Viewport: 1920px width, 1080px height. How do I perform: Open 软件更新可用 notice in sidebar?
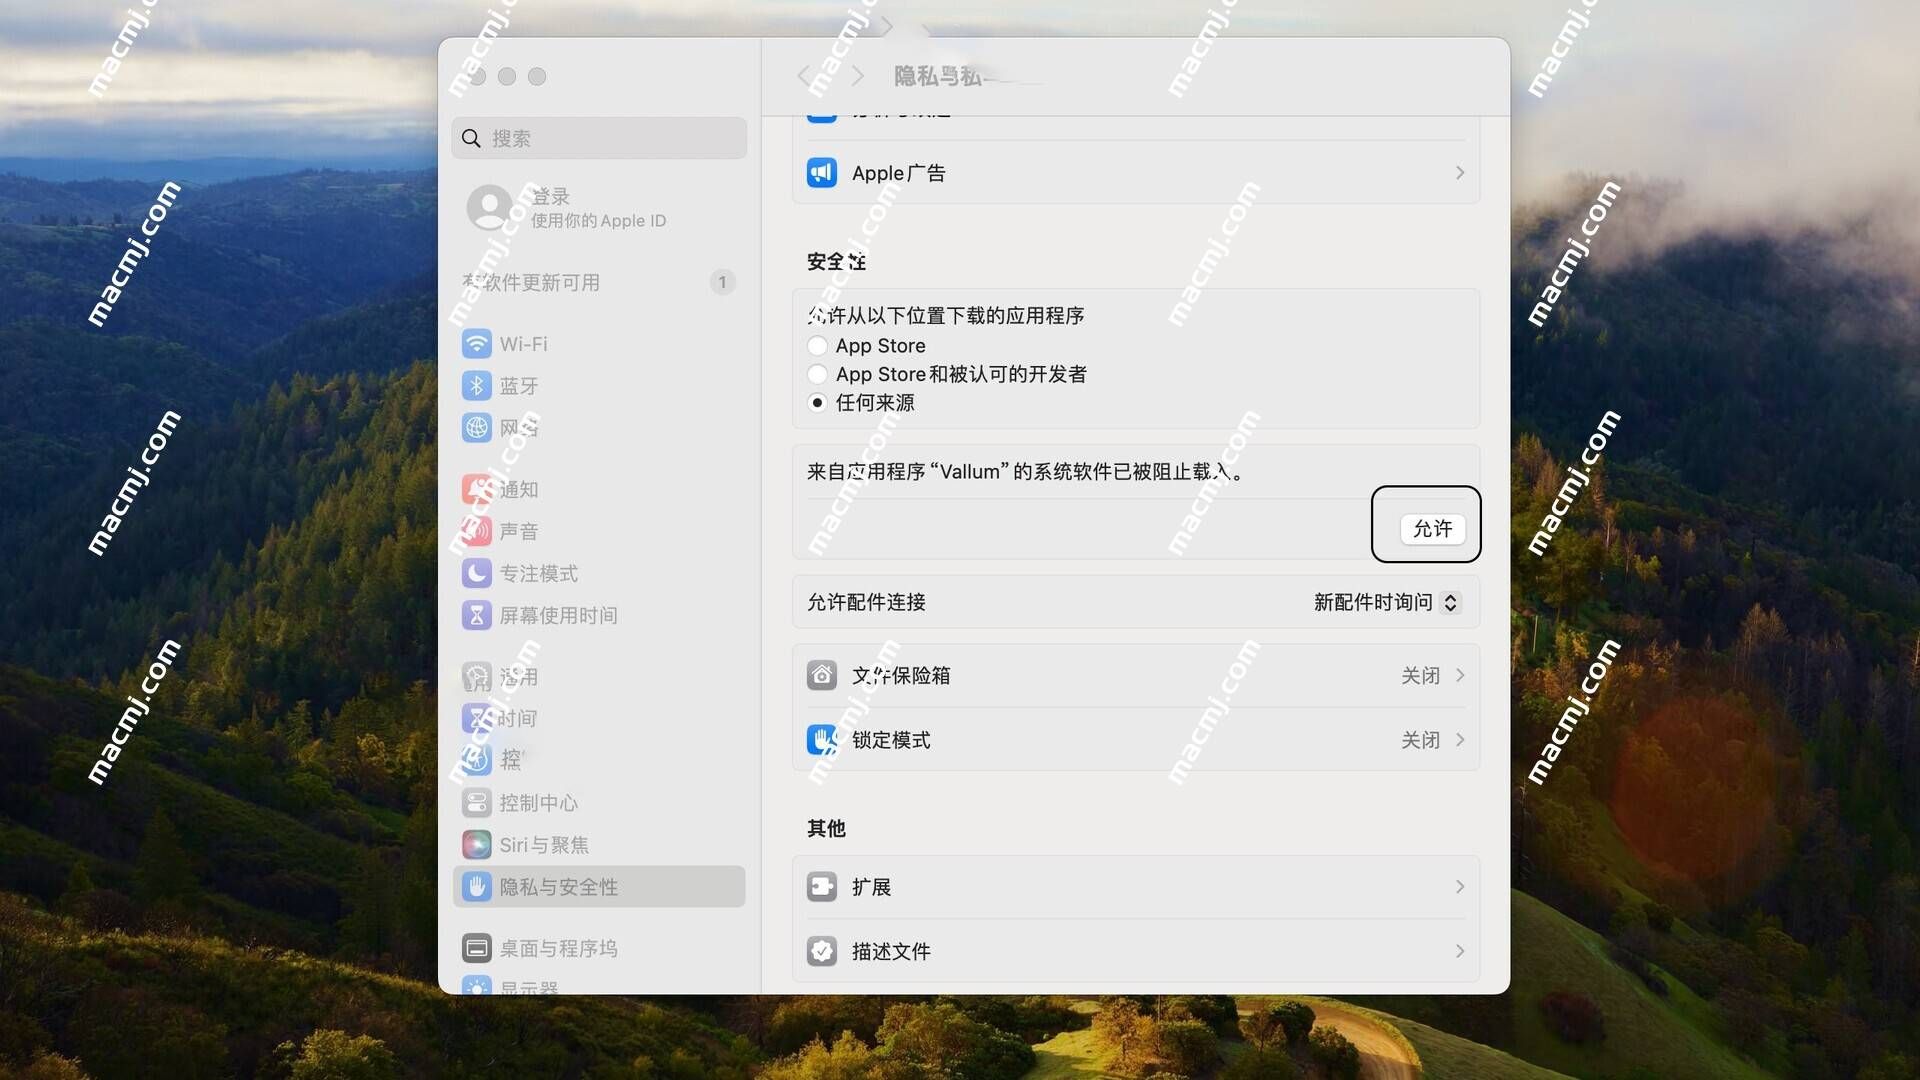(598, 283)
